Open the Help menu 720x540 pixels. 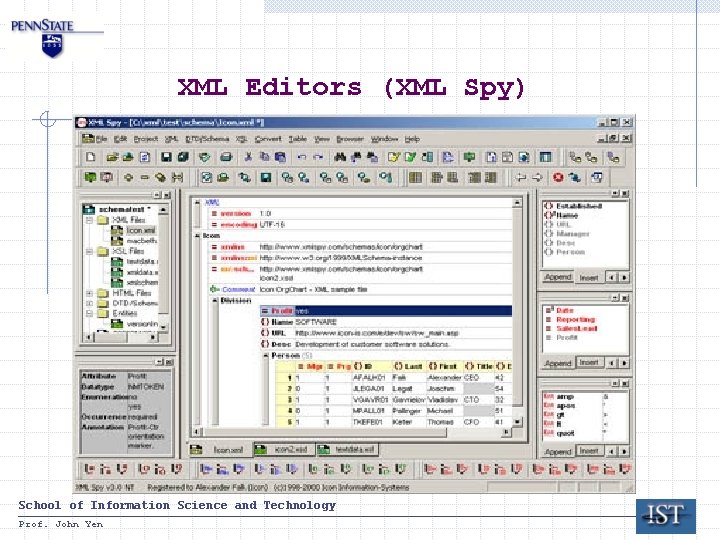[x=412, y=139]
